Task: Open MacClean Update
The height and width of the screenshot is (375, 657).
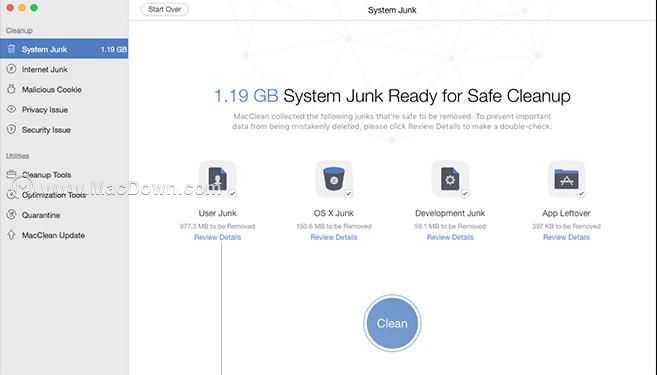Action: click(x=64, y=235)
